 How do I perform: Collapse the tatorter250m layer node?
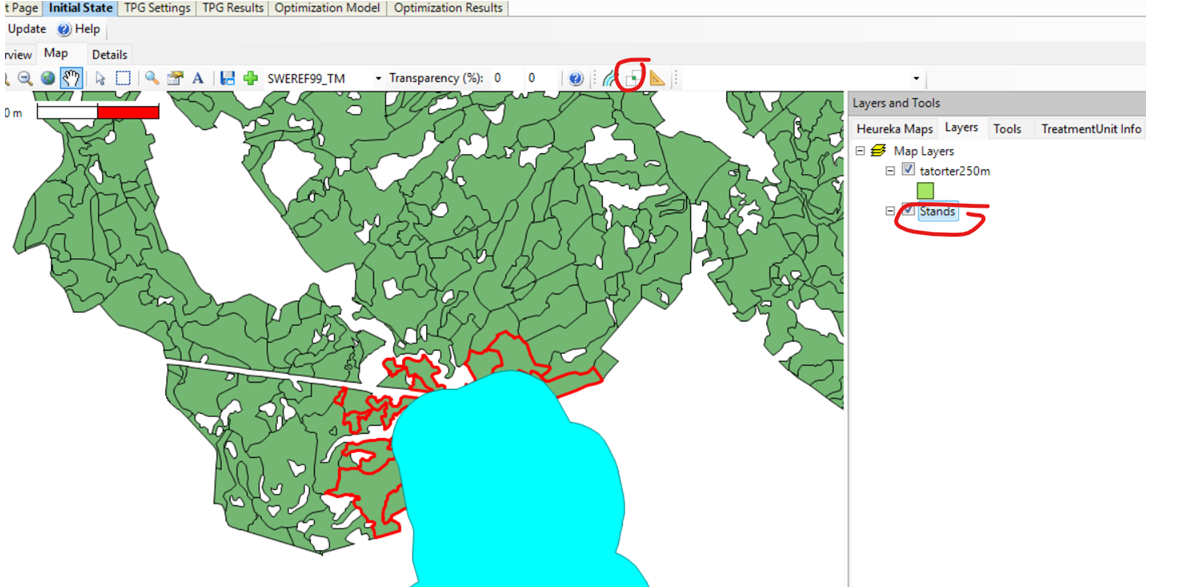click(x=890, y=171)
